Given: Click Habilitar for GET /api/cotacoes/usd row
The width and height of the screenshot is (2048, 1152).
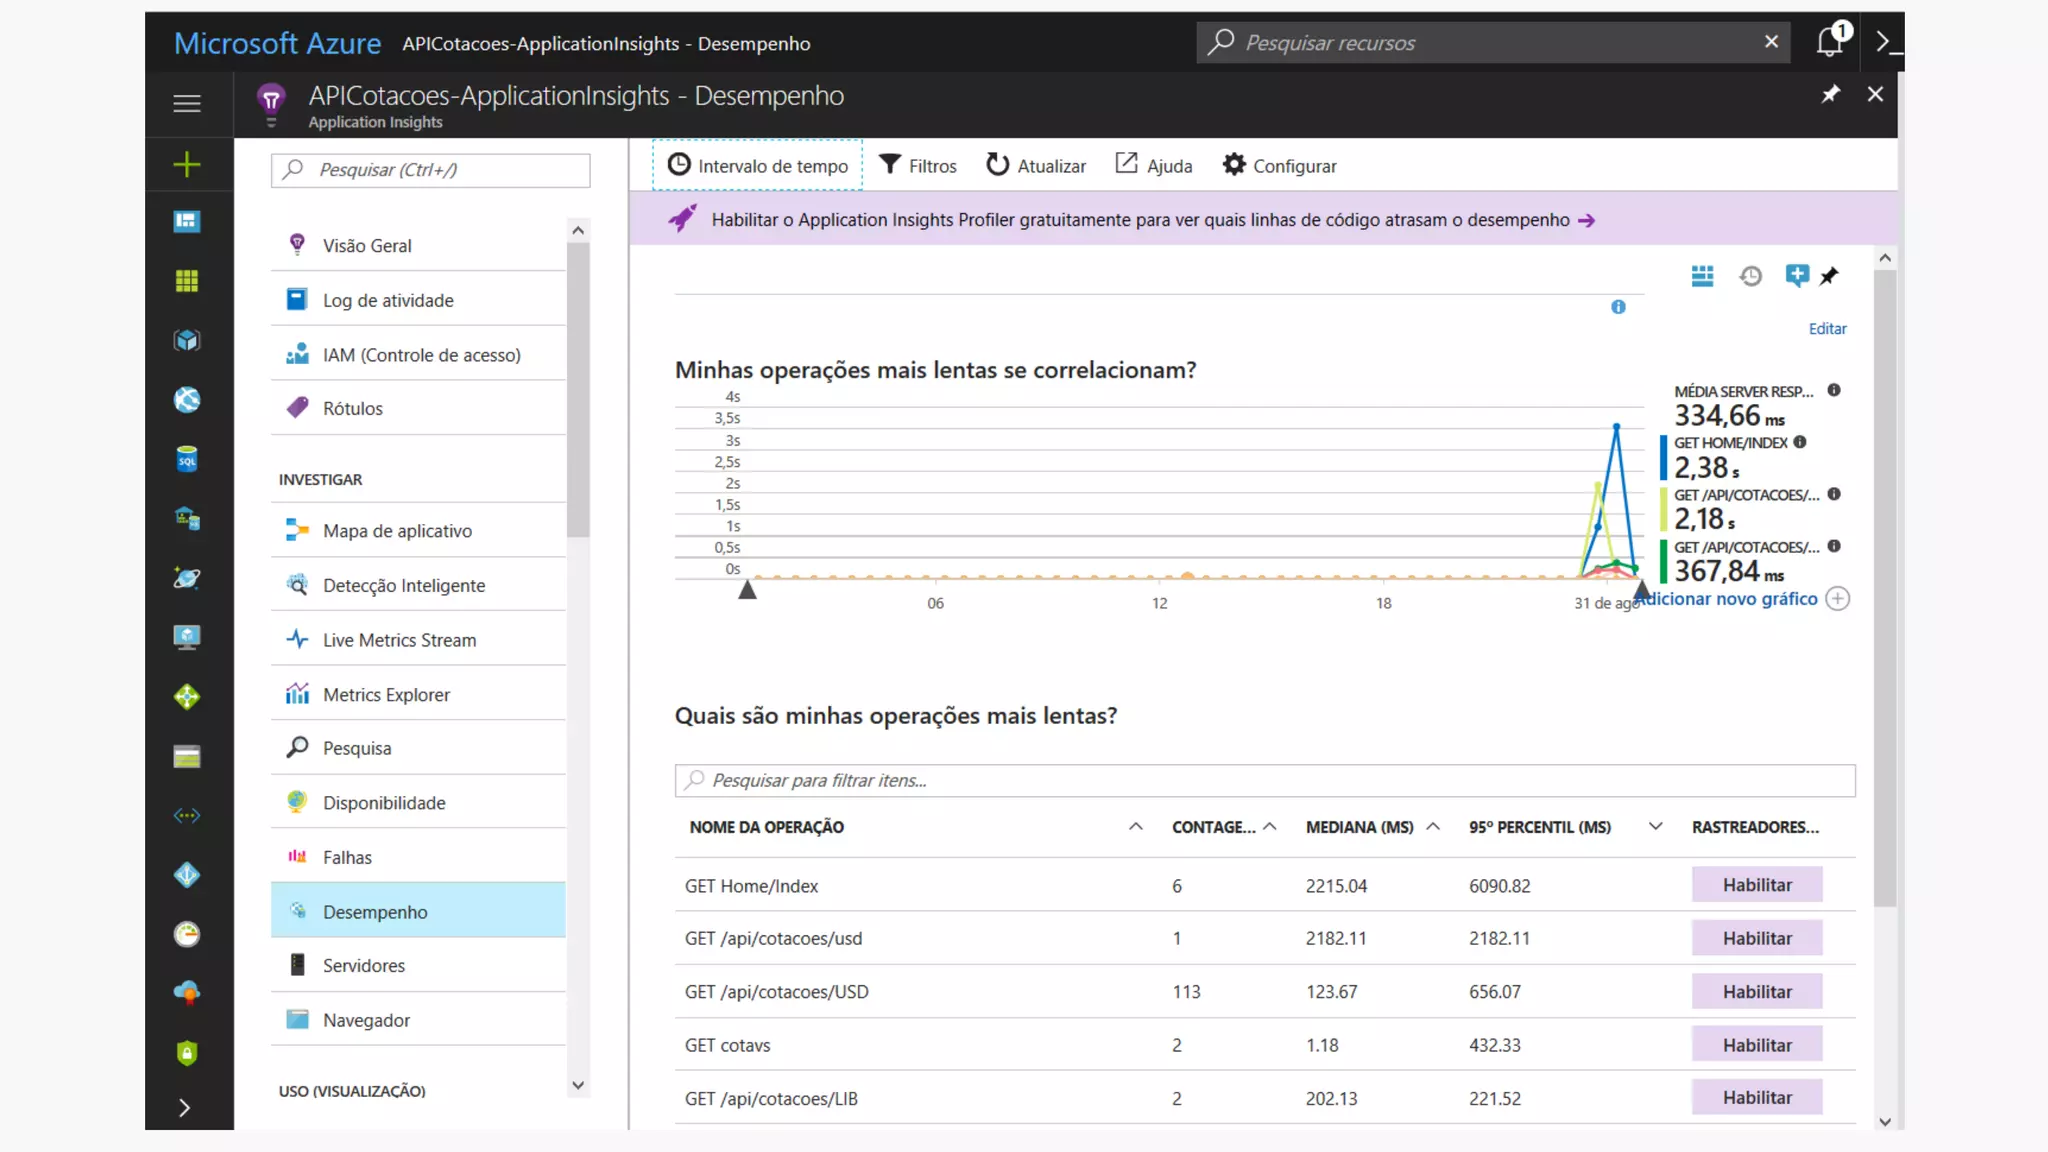Looking at the screenshot, I should coord(1757,938).
